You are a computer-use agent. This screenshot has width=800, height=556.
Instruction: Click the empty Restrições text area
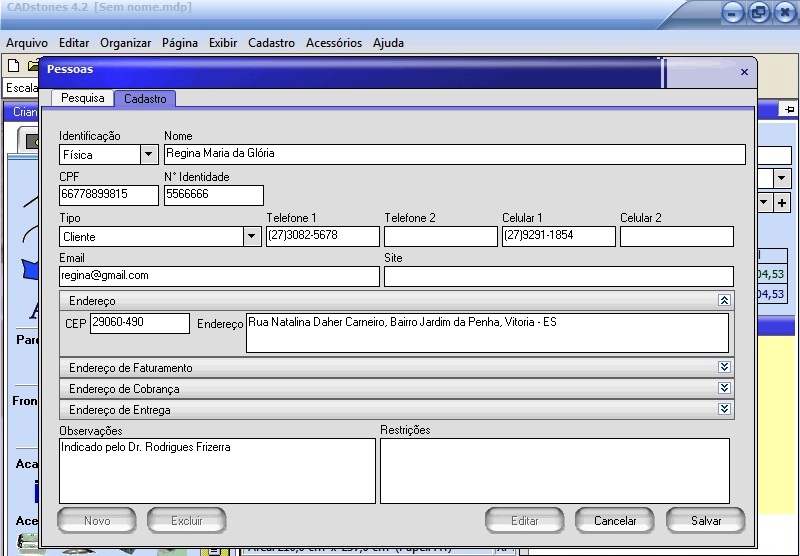[555, 470]
